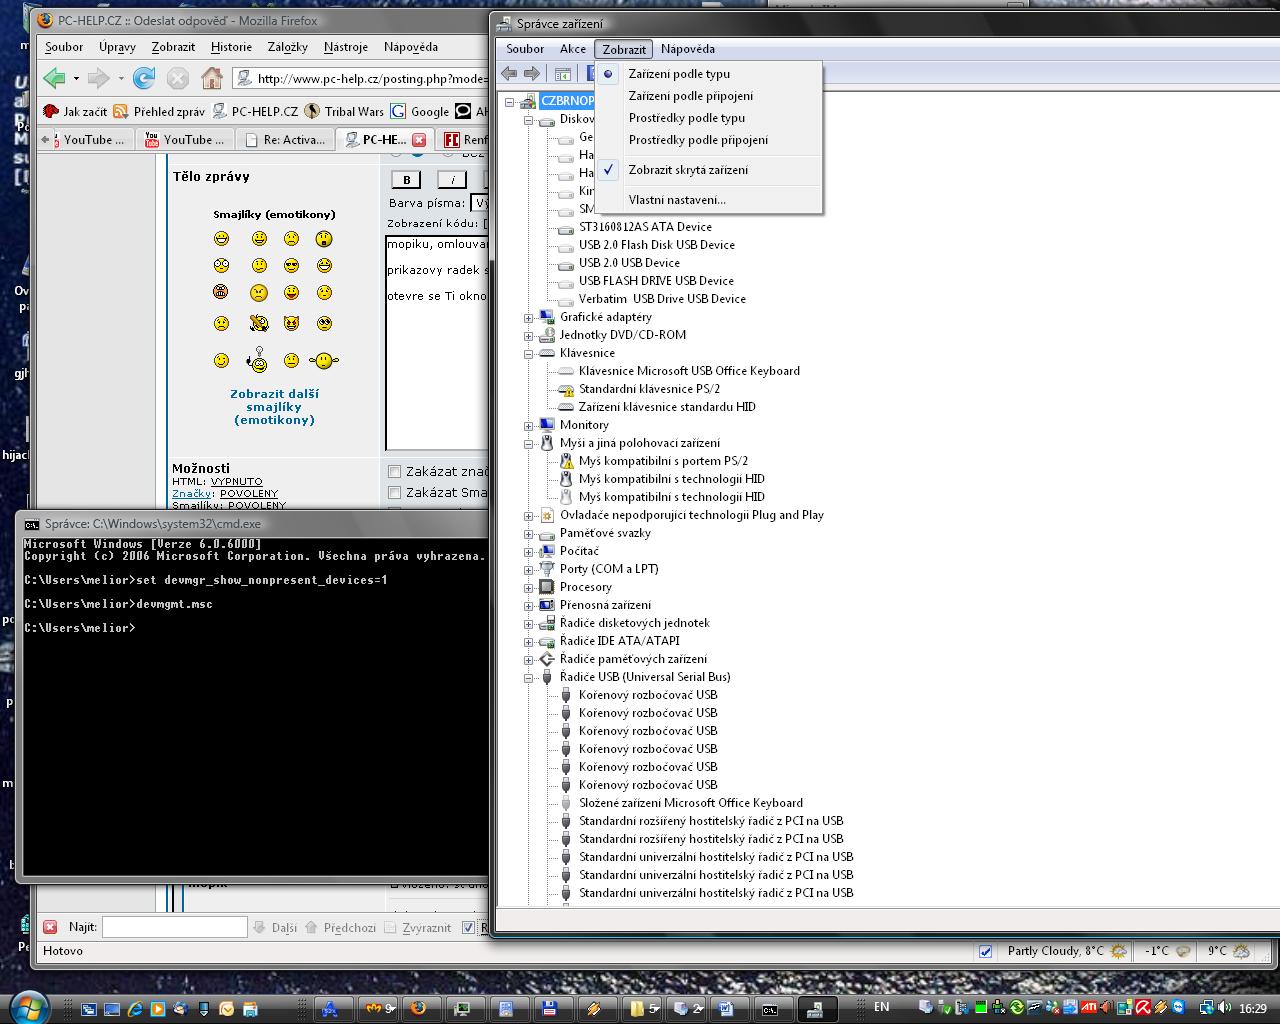The image size is (1280, 1024).
Task: Open Google bookmark in bookmarks toolbar
Action: (420, 111)
